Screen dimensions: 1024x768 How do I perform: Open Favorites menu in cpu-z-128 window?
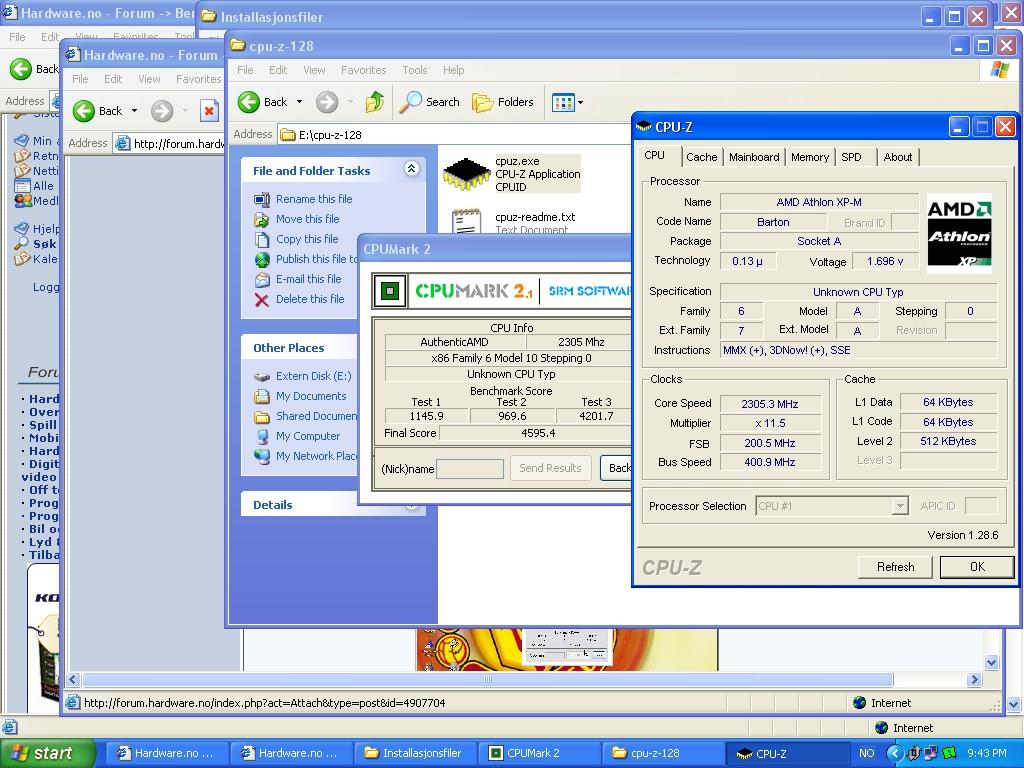[363, 70]
